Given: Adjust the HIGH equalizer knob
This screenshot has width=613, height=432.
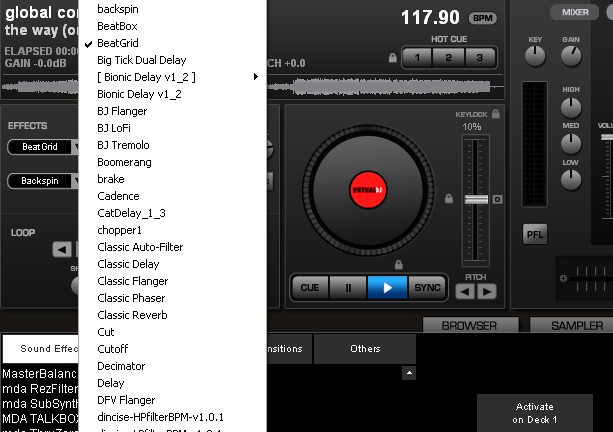Looking at the screenshot, I should (571, 108).
